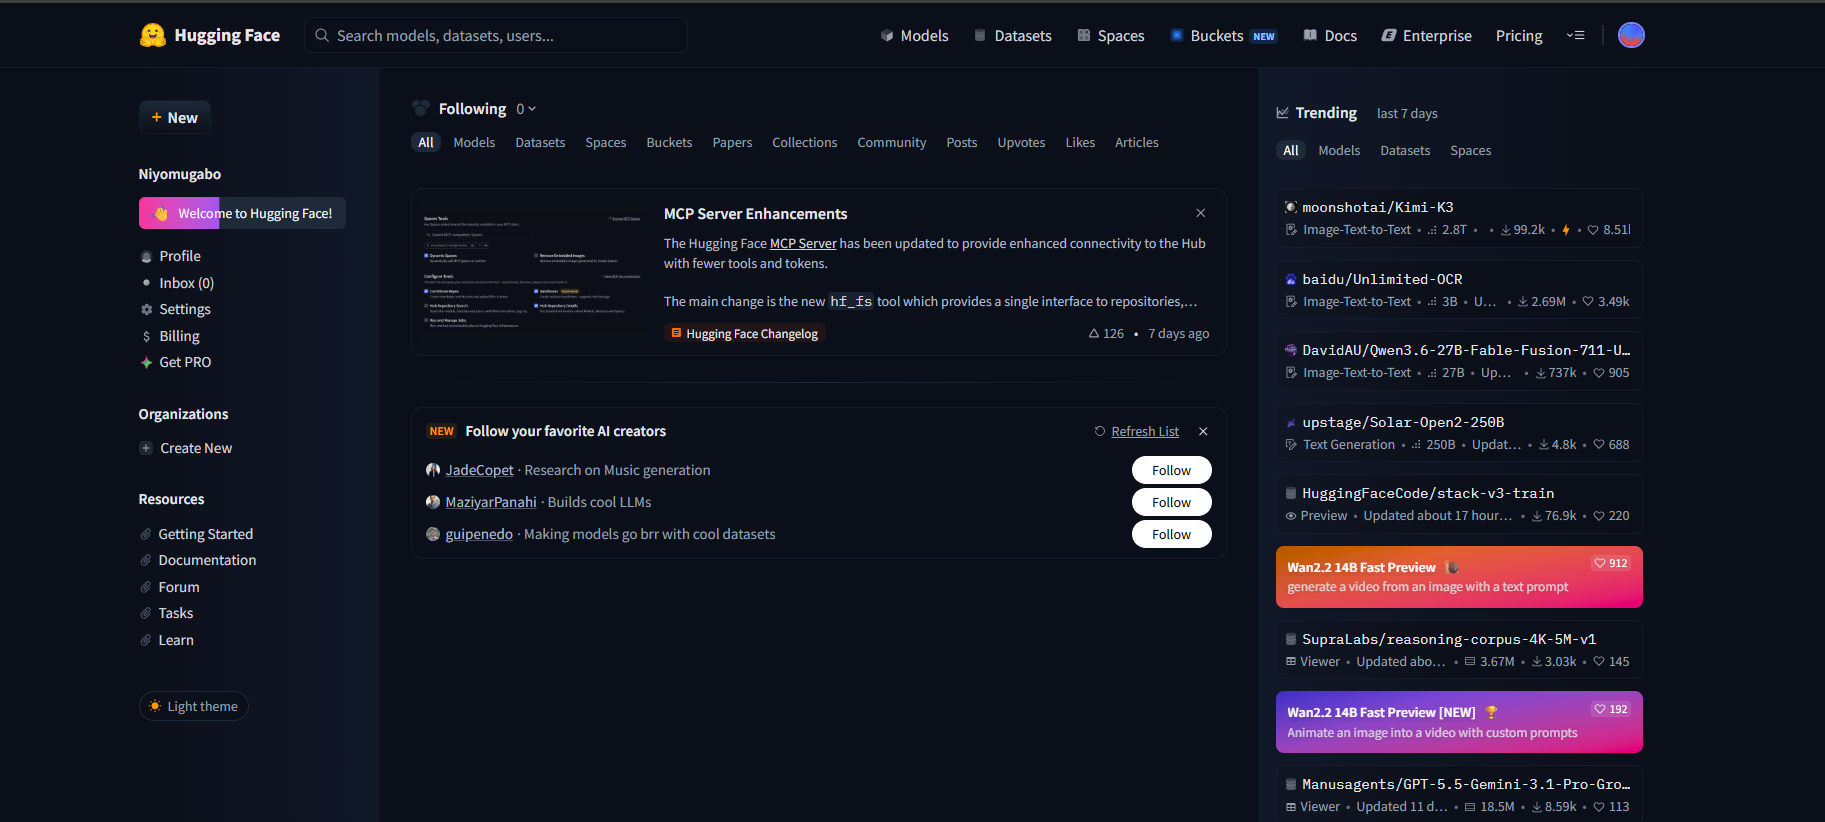Open the Hugging Face Changelog tag
Image resolution: width=1825 pixels, height=822 pixels.
(744, 334)
